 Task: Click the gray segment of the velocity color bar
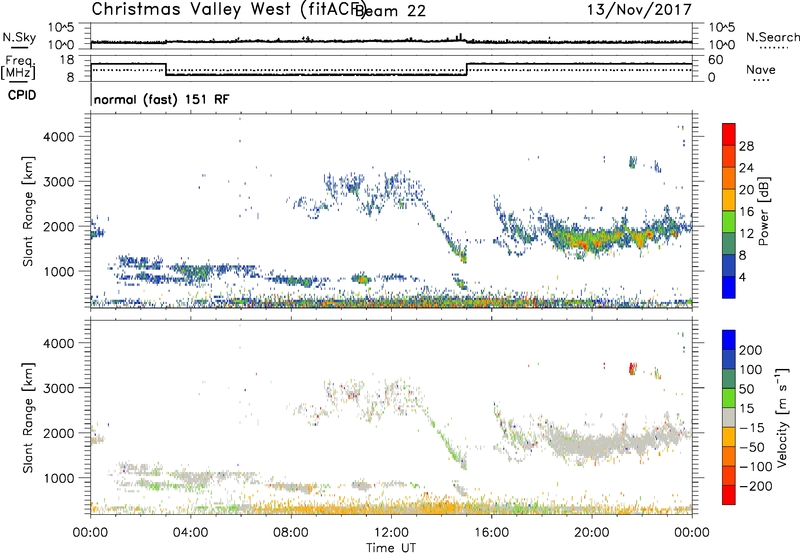coord(729,418)
